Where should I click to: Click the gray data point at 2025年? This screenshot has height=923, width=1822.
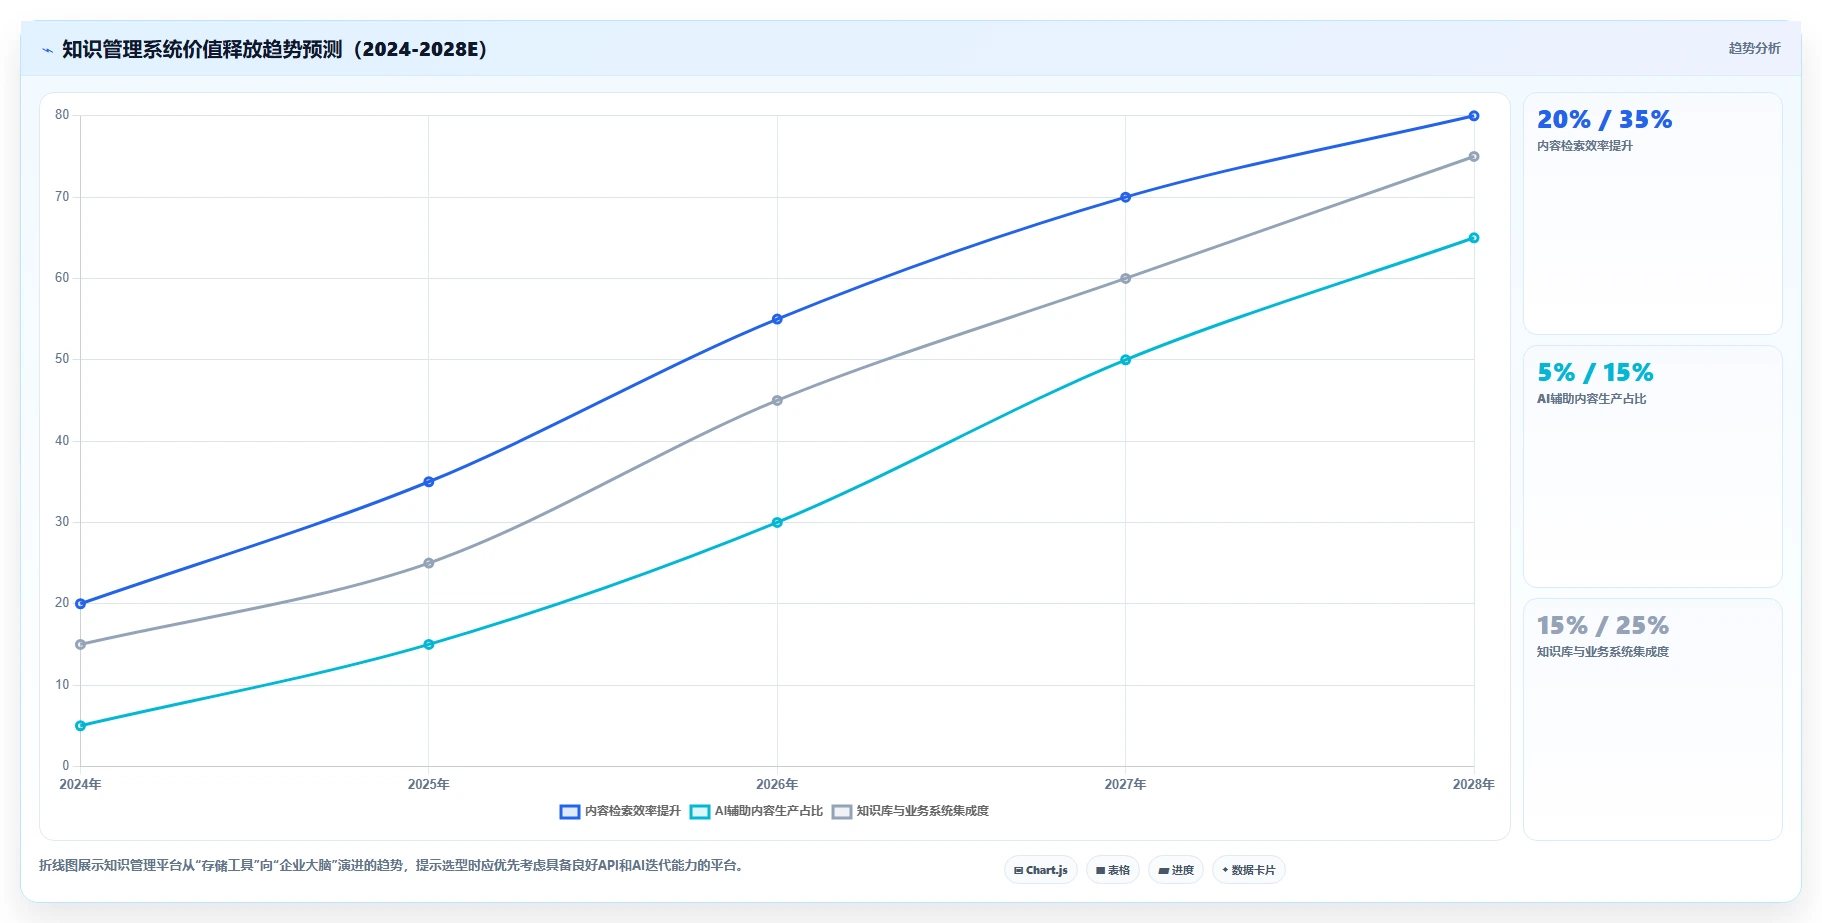[x=429, y=563]
